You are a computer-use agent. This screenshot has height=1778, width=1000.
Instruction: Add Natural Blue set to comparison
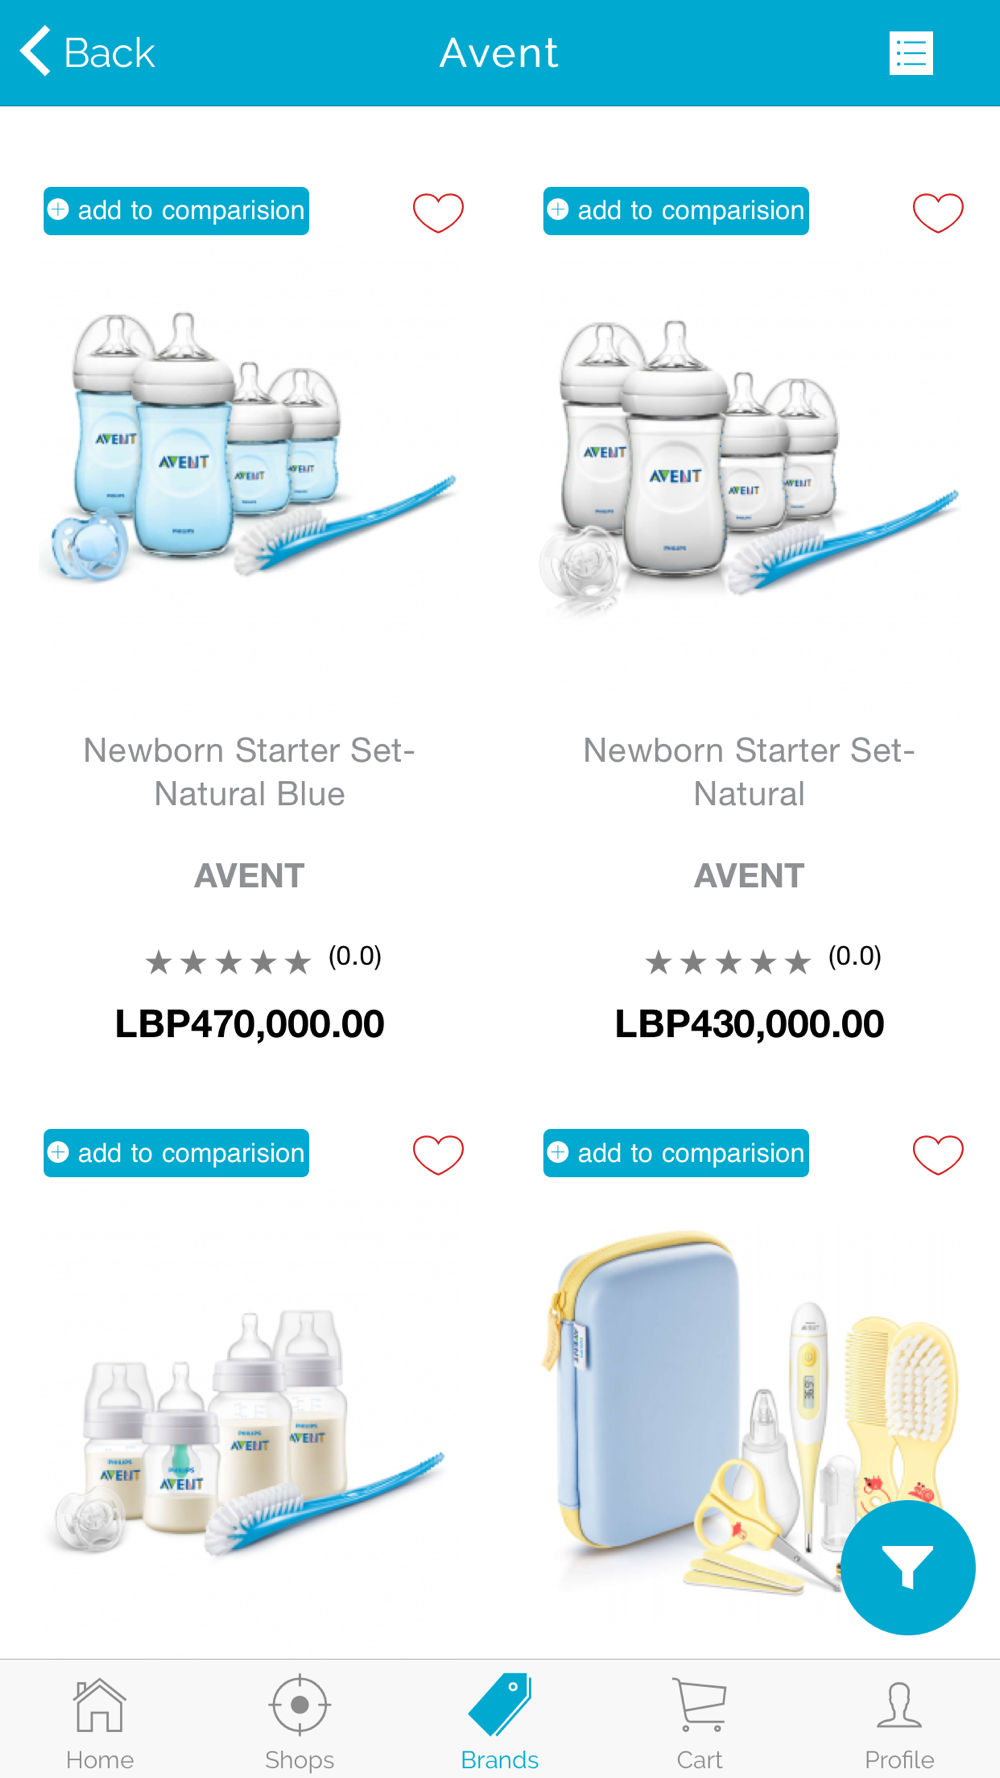click(176, 211)
